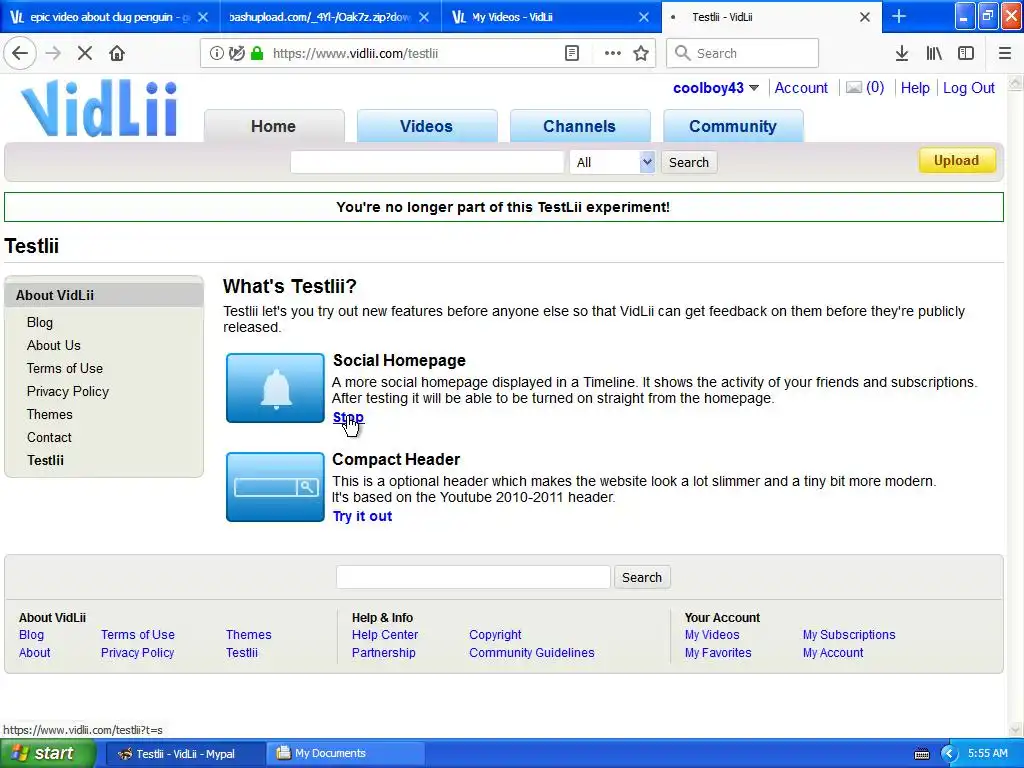
Task: Open Privacy Policy in sidebar
Action: (68, 391)
